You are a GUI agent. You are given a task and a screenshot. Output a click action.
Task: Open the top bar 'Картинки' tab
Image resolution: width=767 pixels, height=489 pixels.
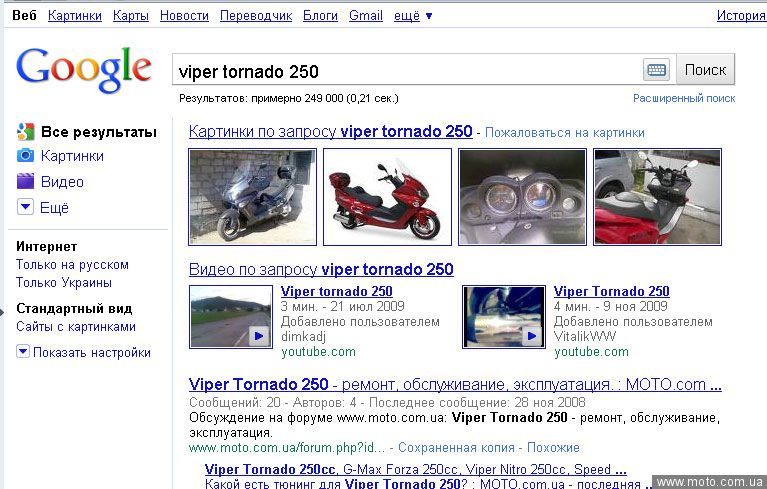75,16
